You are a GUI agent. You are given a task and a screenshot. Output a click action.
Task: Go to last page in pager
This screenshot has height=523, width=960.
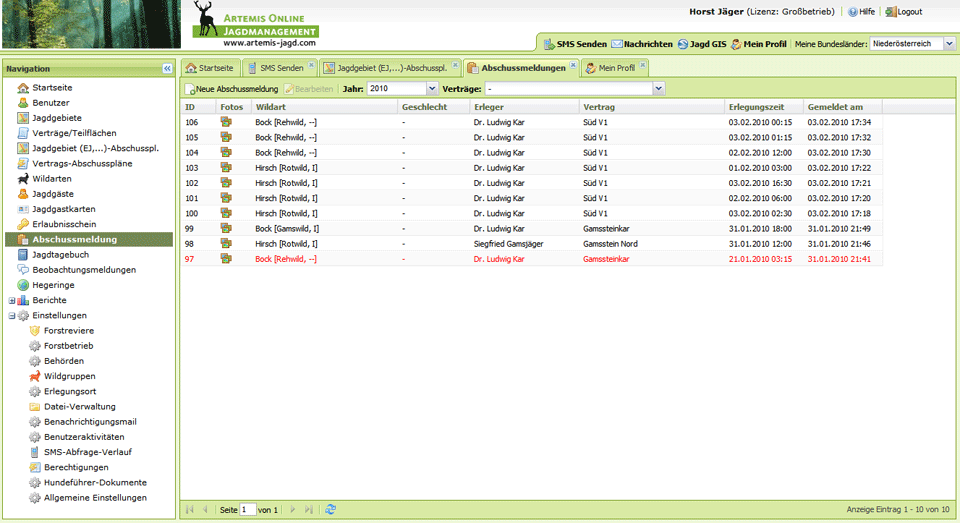tap(309, 510)
